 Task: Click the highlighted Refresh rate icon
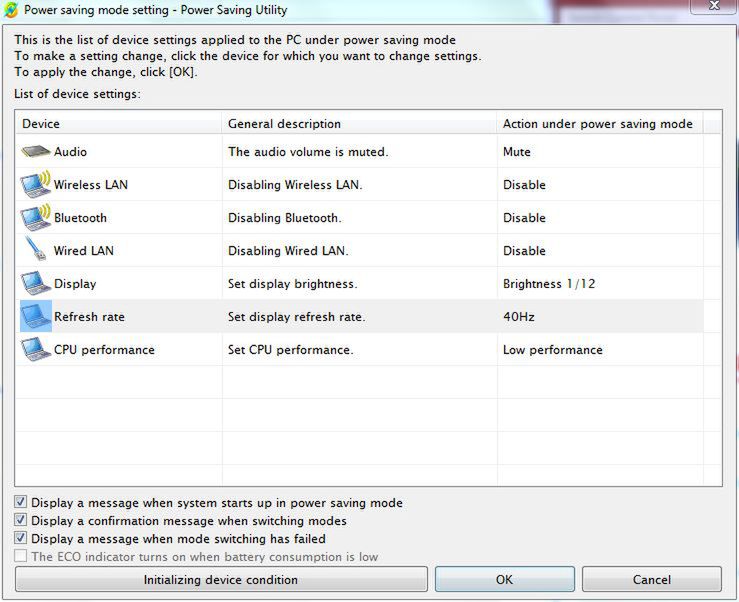pyautogui.click(x=36, y=316)
